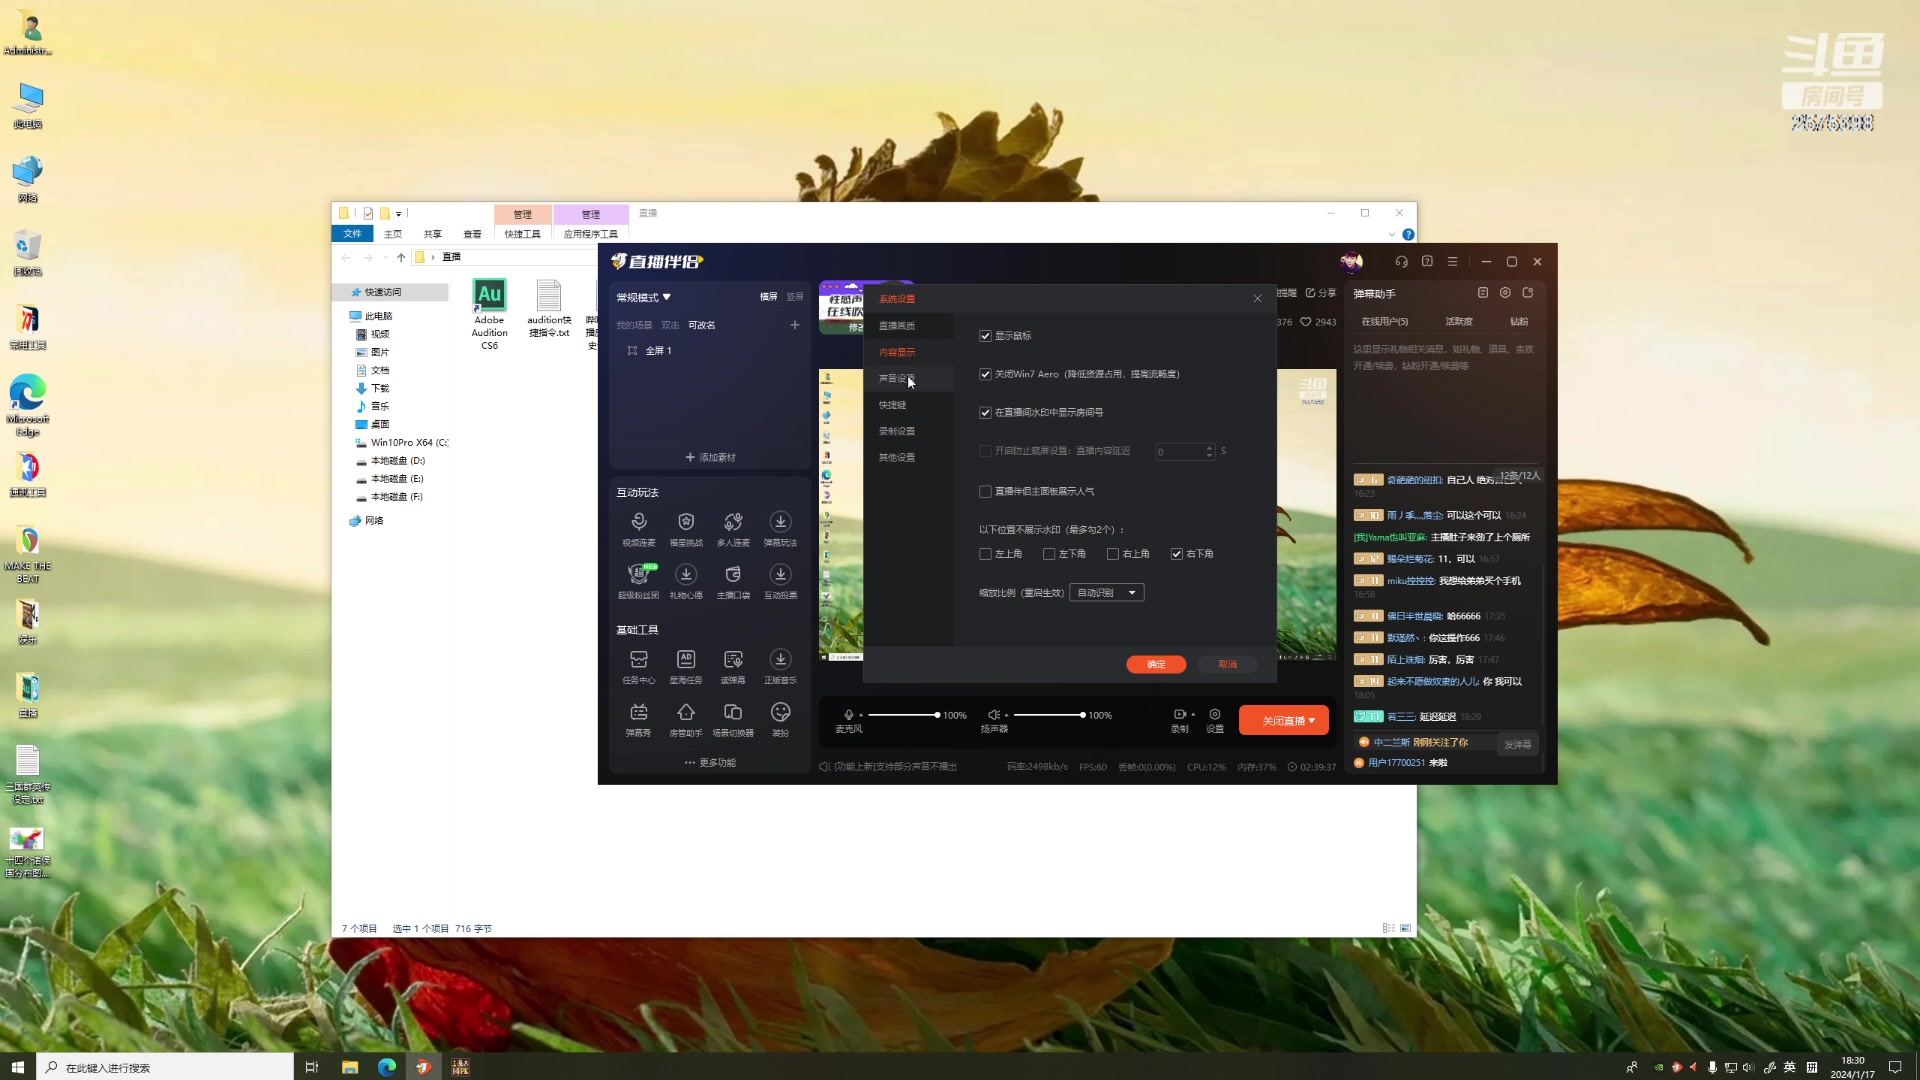Enable 在直播间水印中显示房间号 checkbox
This screenshot has width=1920, height=1080.
click(x=986, y=411)
